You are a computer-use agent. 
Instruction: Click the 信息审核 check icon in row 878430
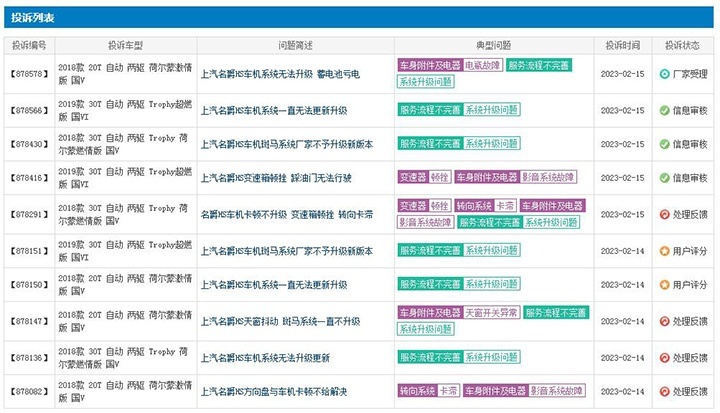664,144
